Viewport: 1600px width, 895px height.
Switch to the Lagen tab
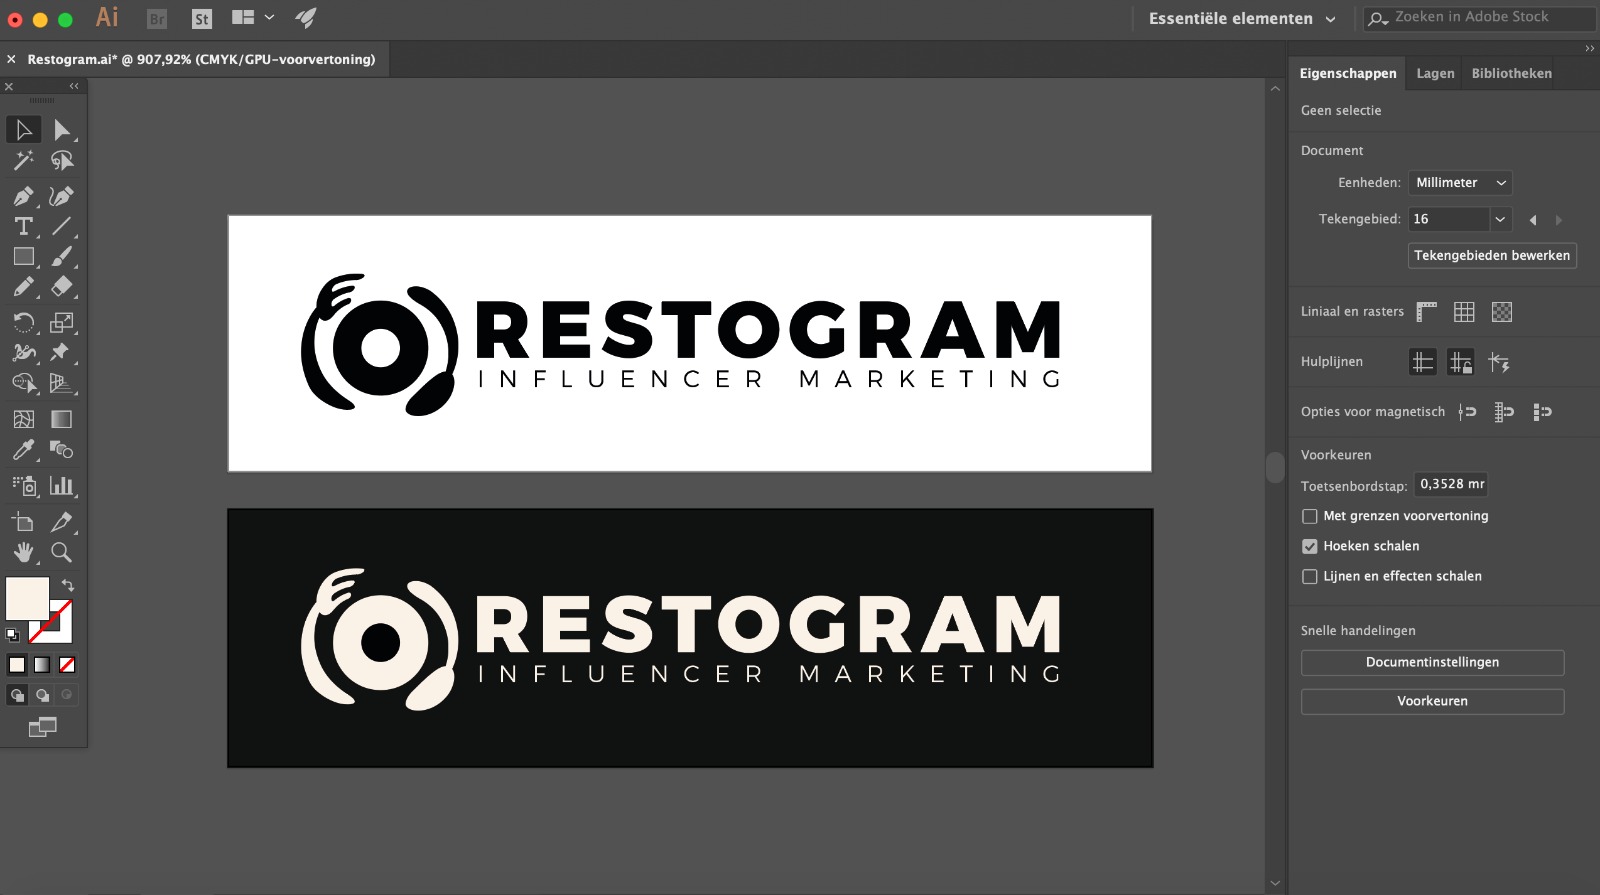(1435, 74)
